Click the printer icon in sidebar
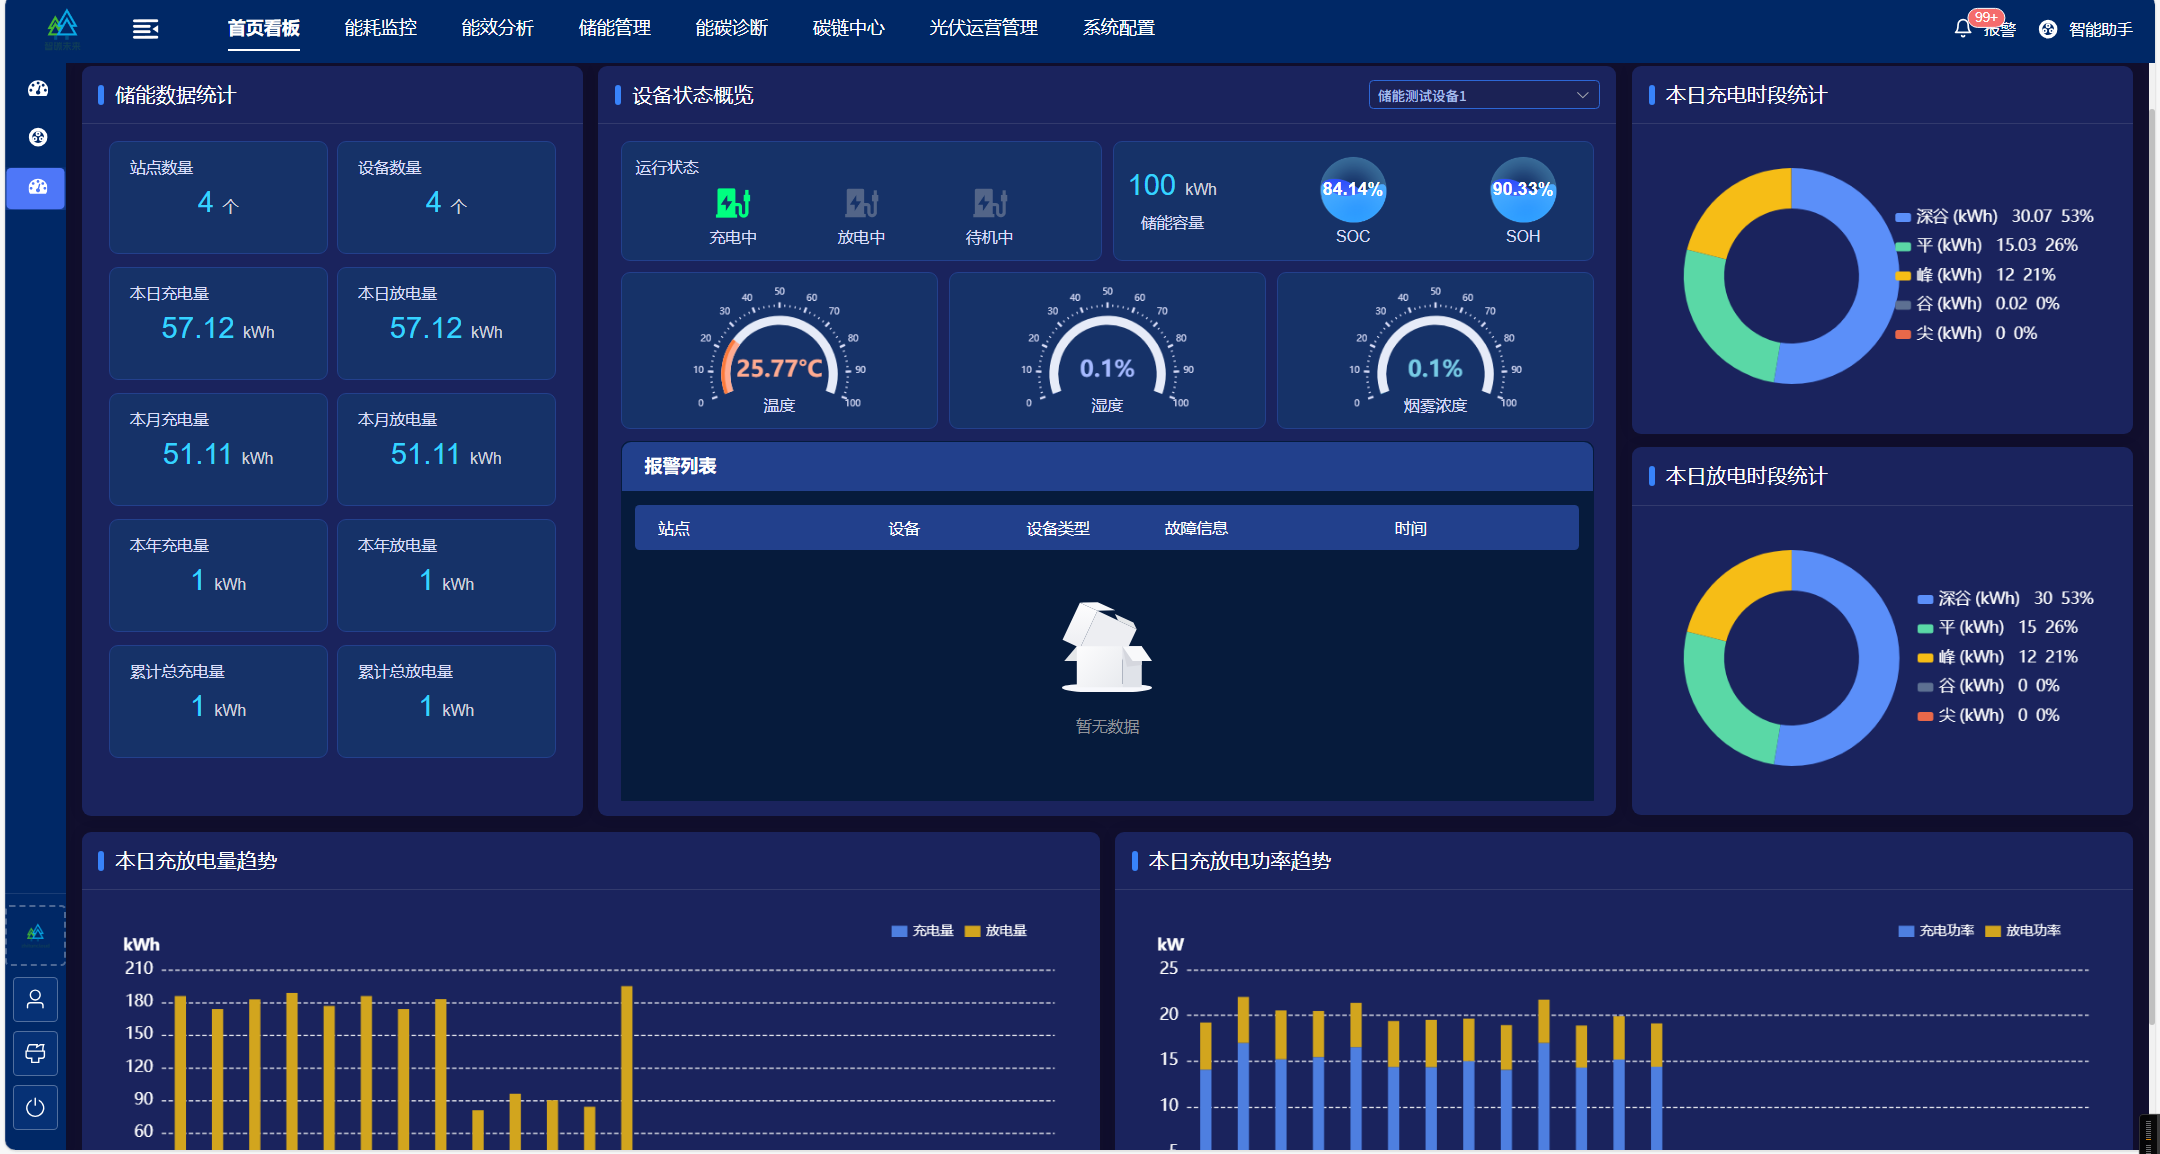Screen dimensions: 2160x1154 click(35, 1053)
